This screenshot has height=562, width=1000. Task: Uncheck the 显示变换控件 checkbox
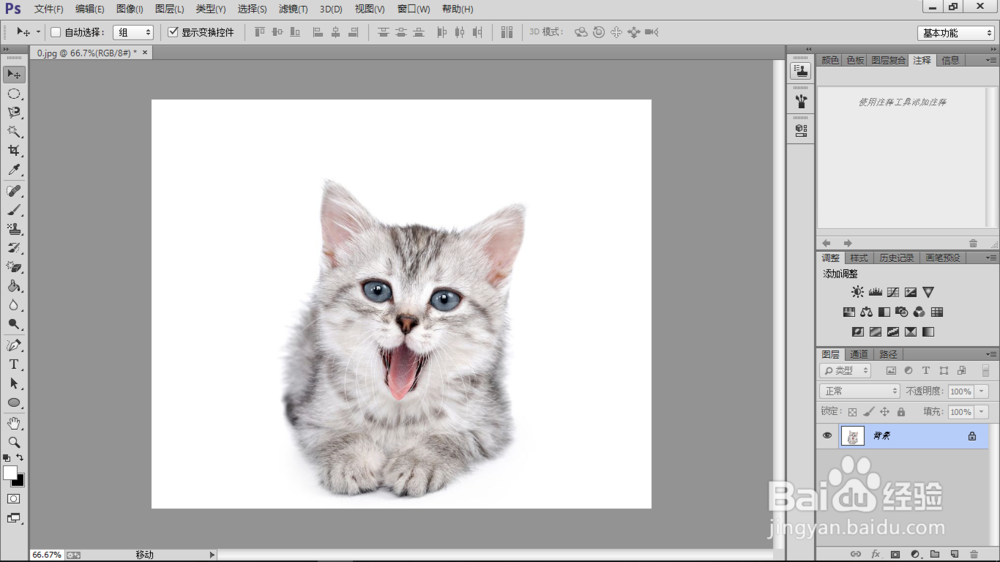tap(173, 32)
